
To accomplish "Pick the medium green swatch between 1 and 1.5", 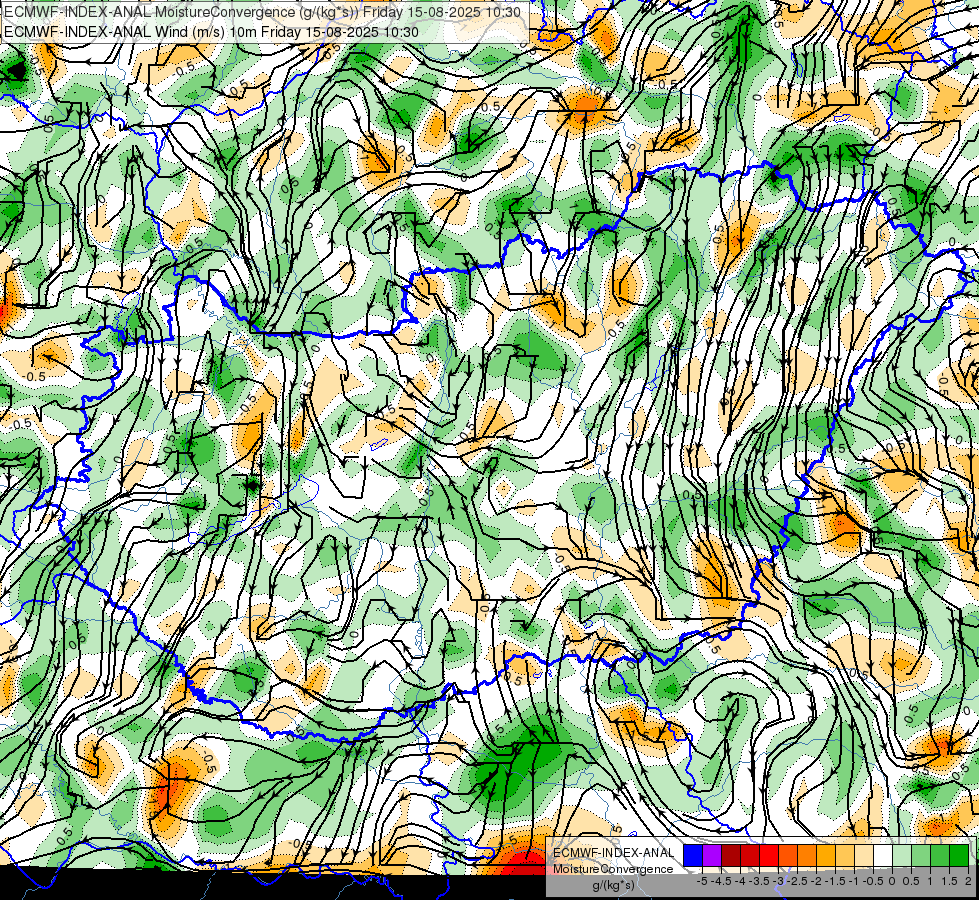I will 940,855.
